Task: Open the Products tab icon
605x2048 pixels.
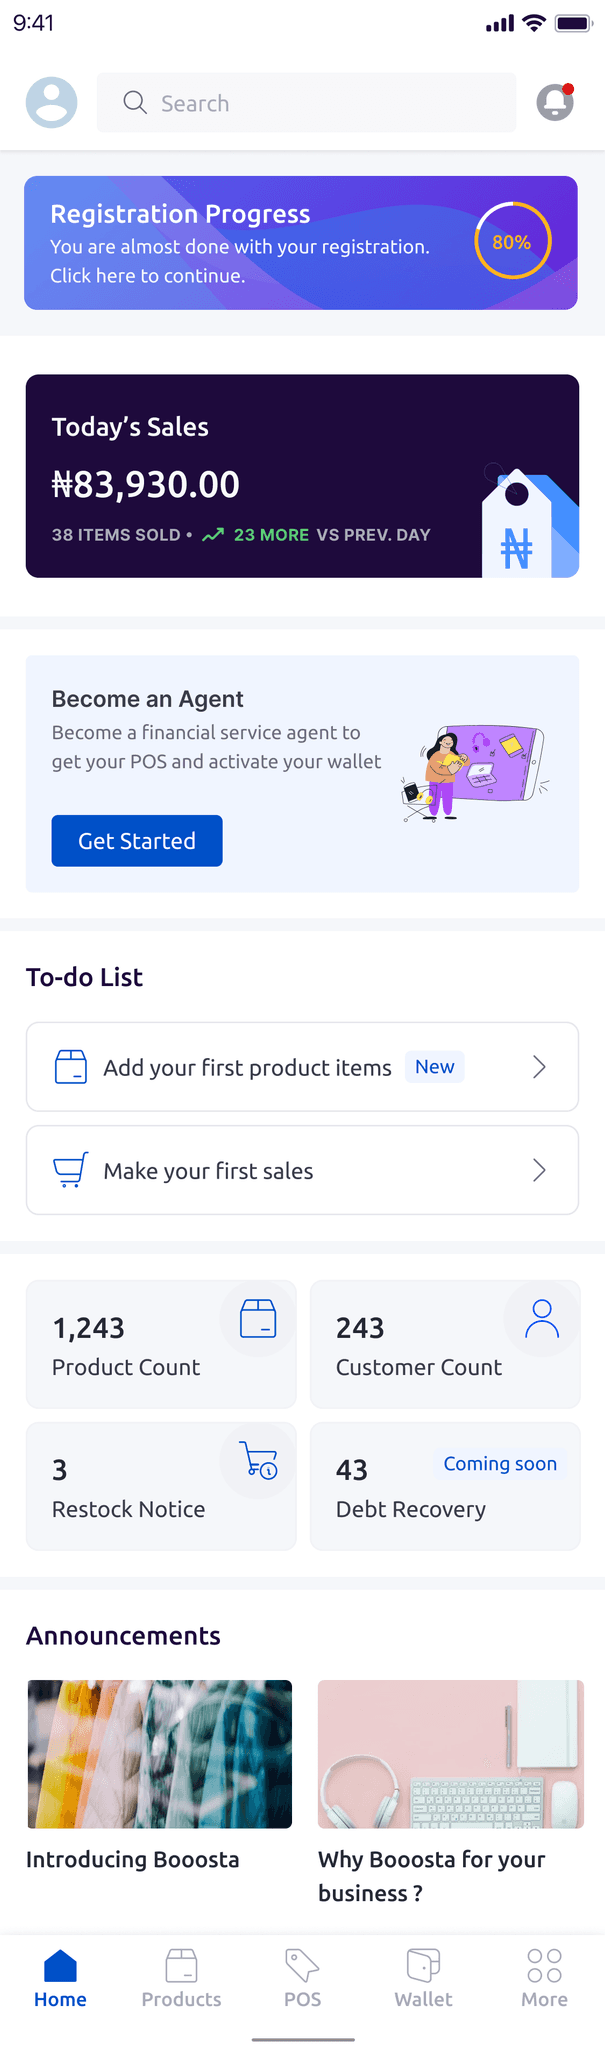Action: pos(181,1966)
